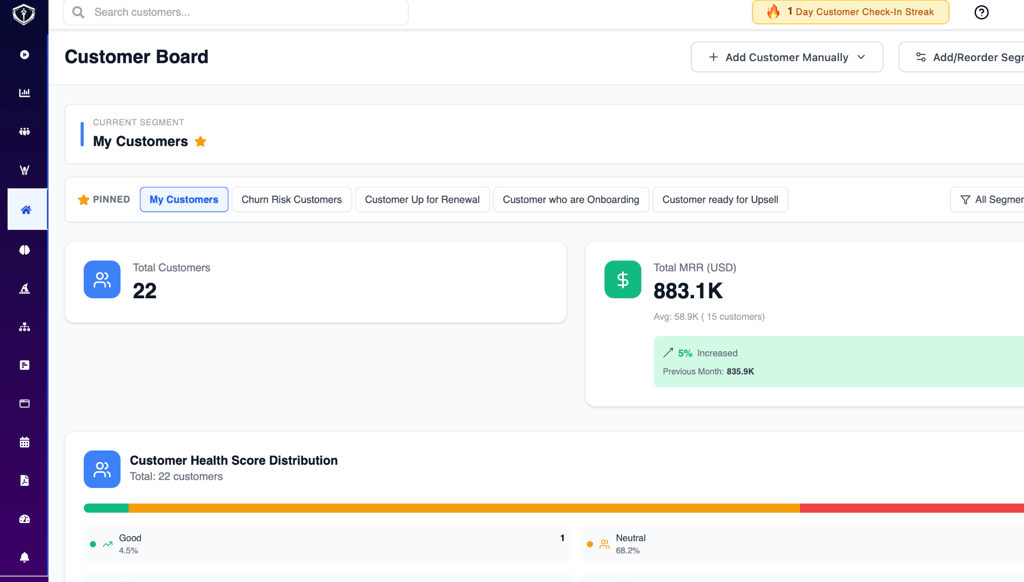Open the PDF file sidebar icon
This screenshot has height=582, width=1024.
tap(24, 481)
